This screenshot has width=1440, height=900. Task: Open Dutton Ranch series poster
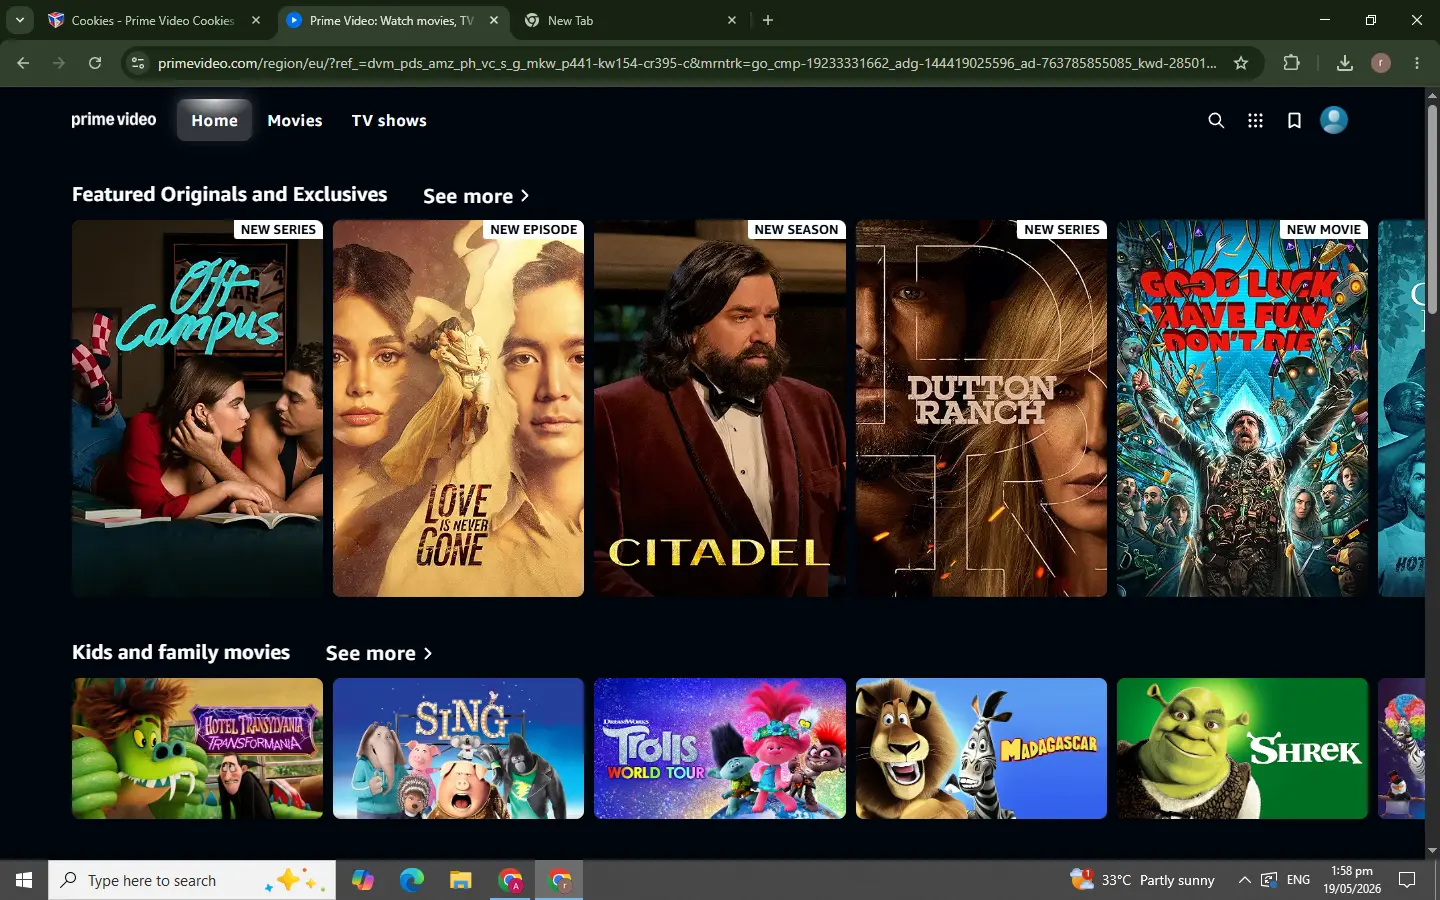click(981, 408)
